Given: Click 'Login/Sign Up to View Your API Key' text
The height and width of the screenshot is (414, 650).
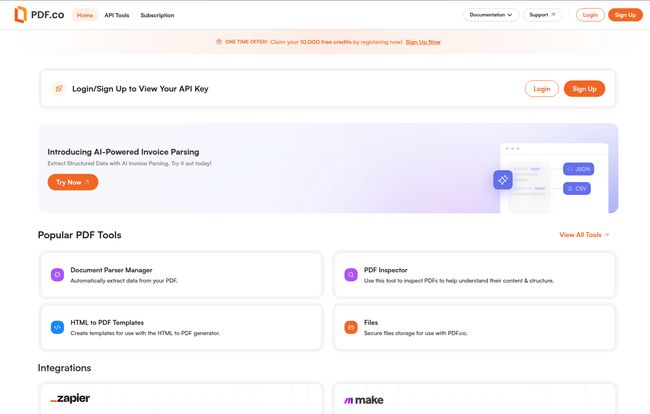Looking at the screenshot, I should click(140, 89).
